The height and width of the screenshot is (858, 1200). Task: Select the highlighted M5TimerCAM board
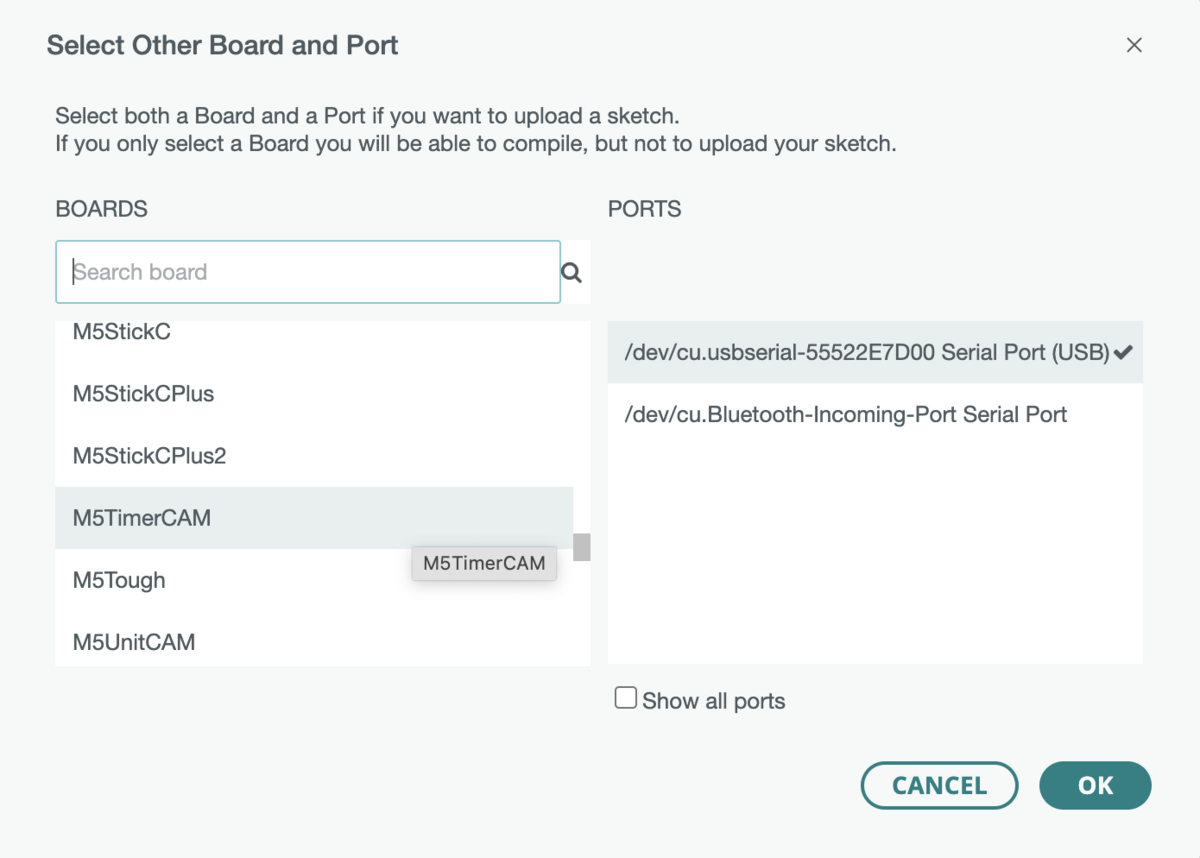(142, 518)
